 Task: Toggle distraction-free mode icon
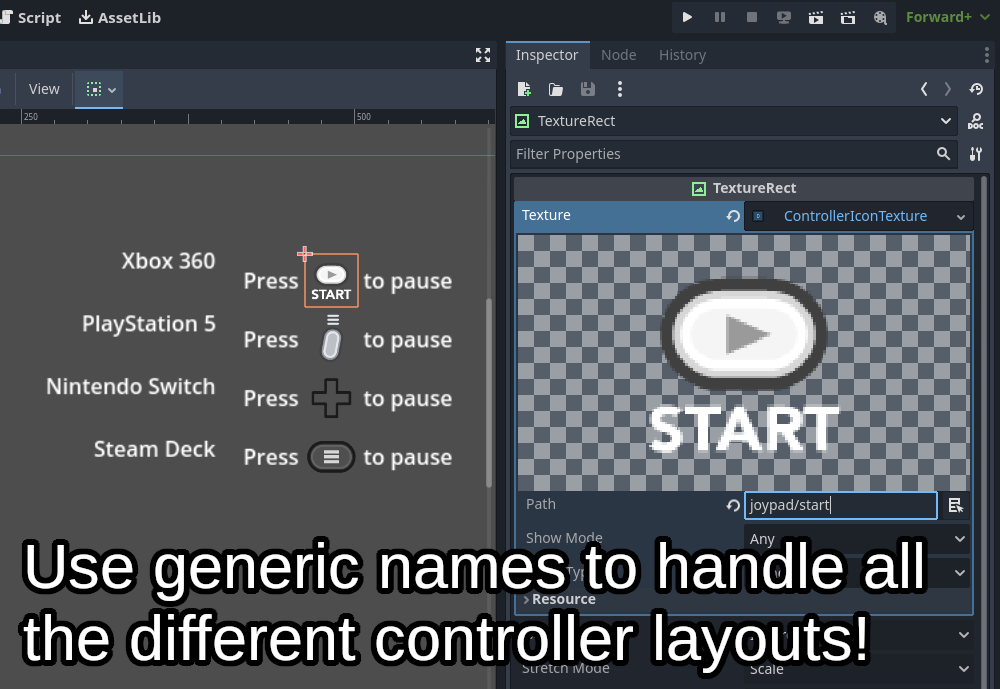(x=483, y=56)
